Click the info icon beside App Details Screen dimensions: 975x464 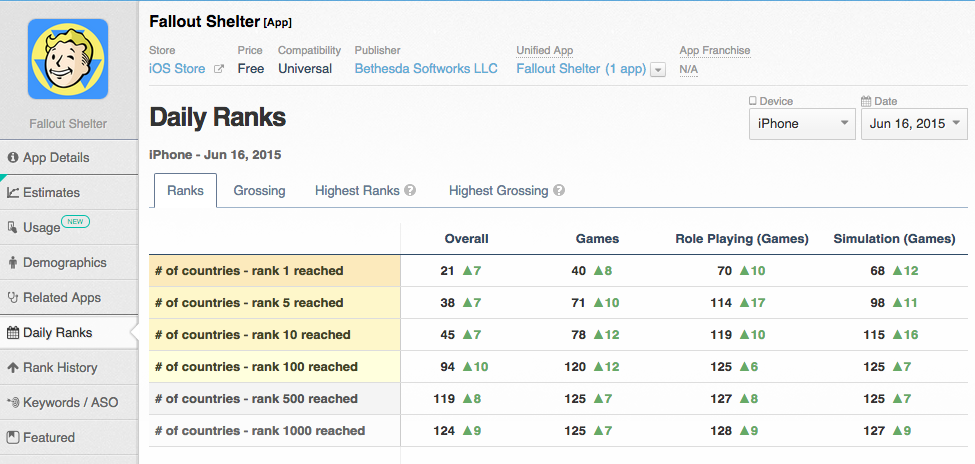(12, 157)
